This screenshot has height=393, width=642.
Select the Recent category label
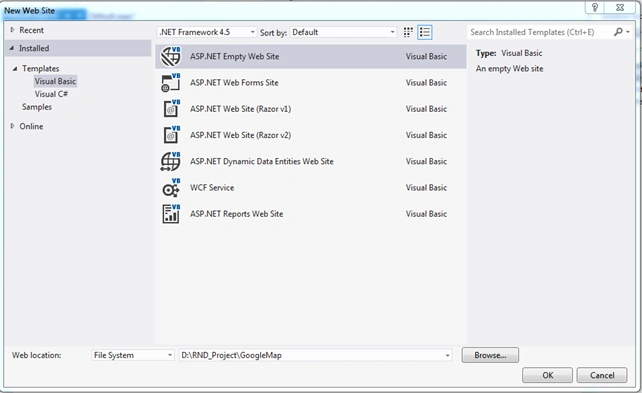[32, 30]
